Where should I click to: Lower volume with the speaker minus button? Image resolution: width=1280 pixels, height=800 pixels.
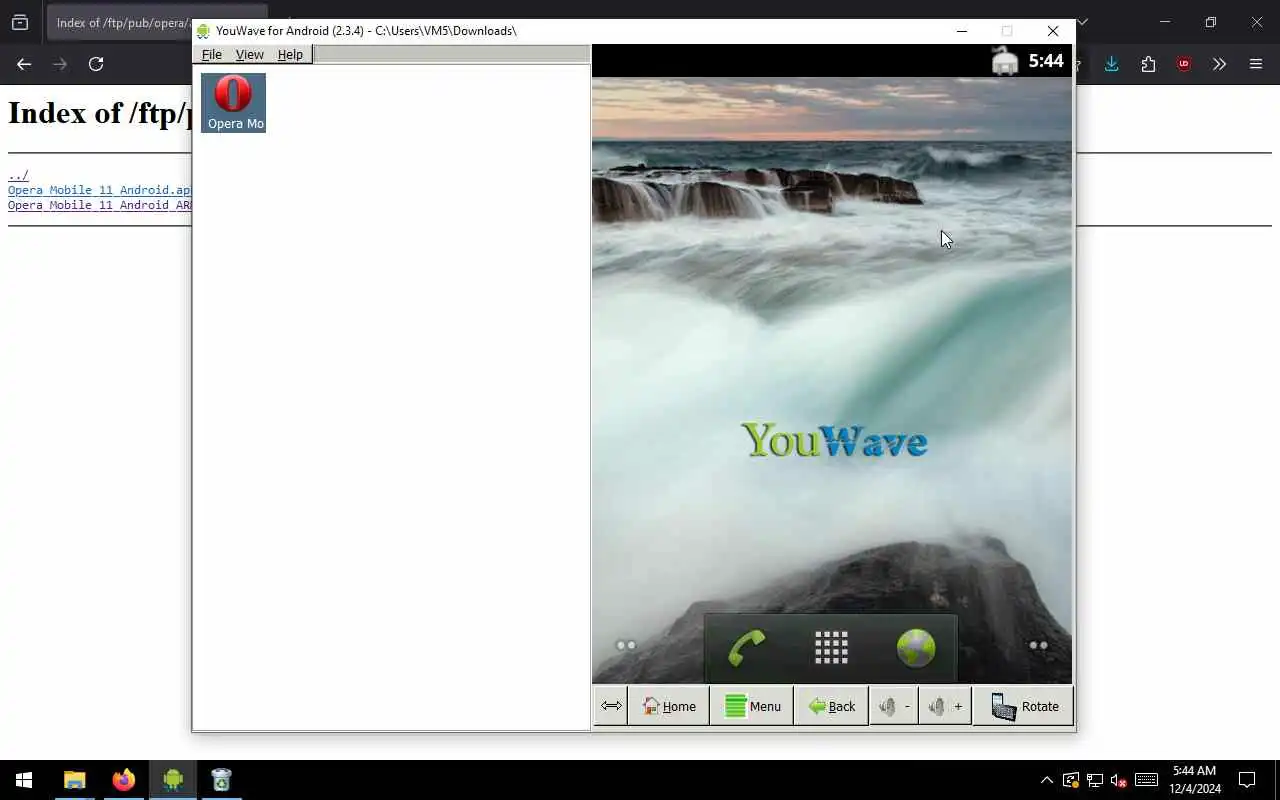893,706
